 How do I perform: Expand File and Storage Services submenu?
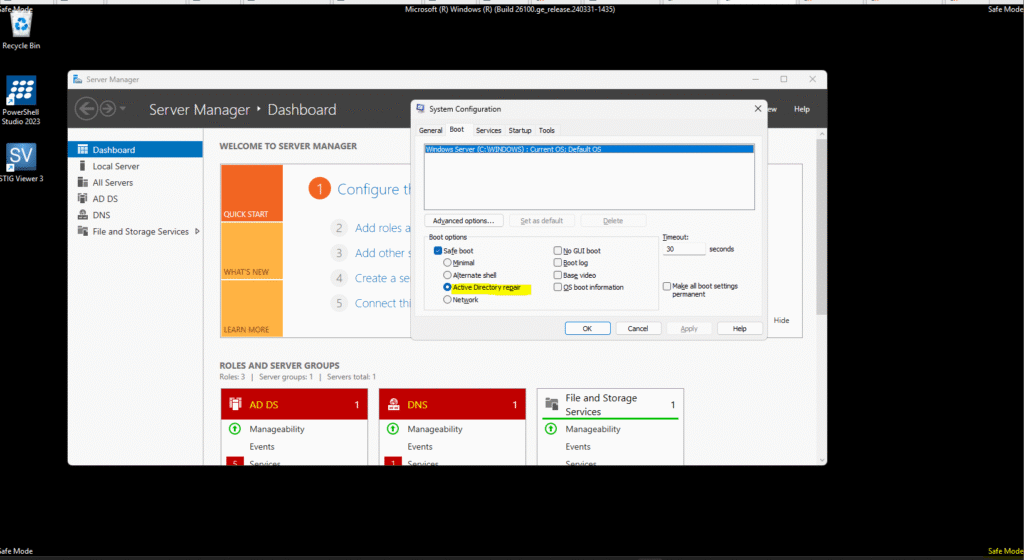pyautogui.click(x=197, y=231)
